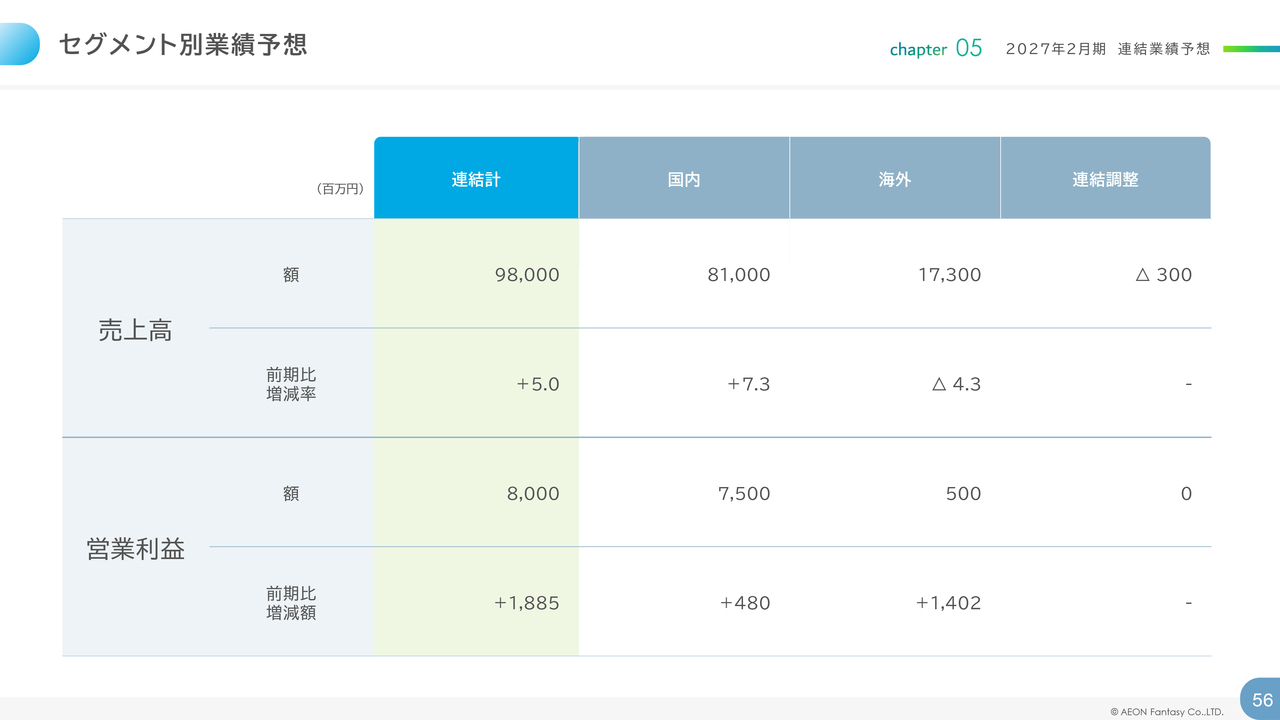
Task: Click the blue rounded shape beside the slide title
Action: (x=19, y=44)
